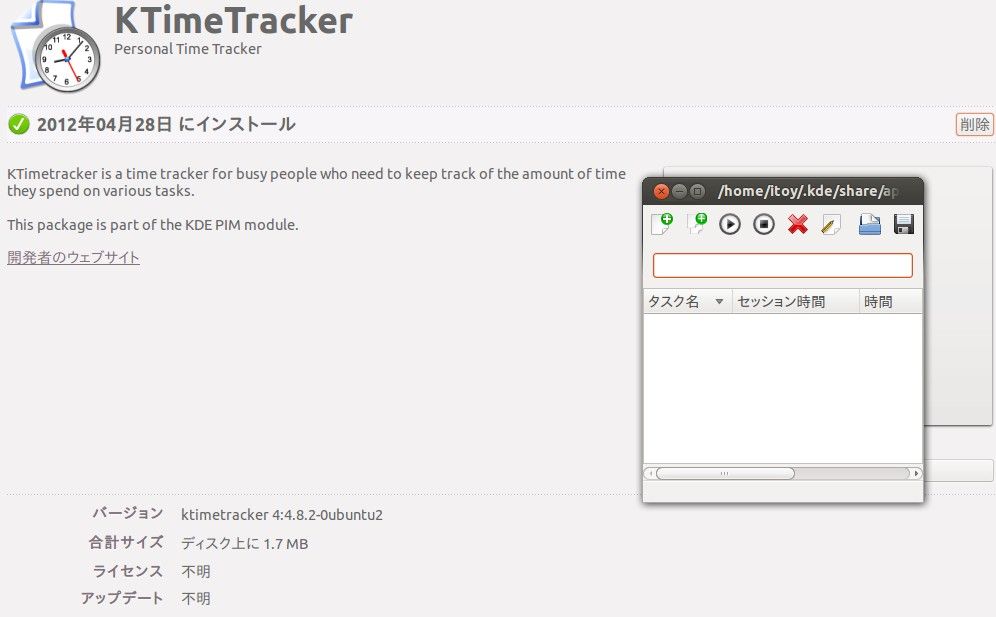The width and height of the screenshot is (996, 617).
Task: Sort by タスク名 column header
Action: pos(687,301)
